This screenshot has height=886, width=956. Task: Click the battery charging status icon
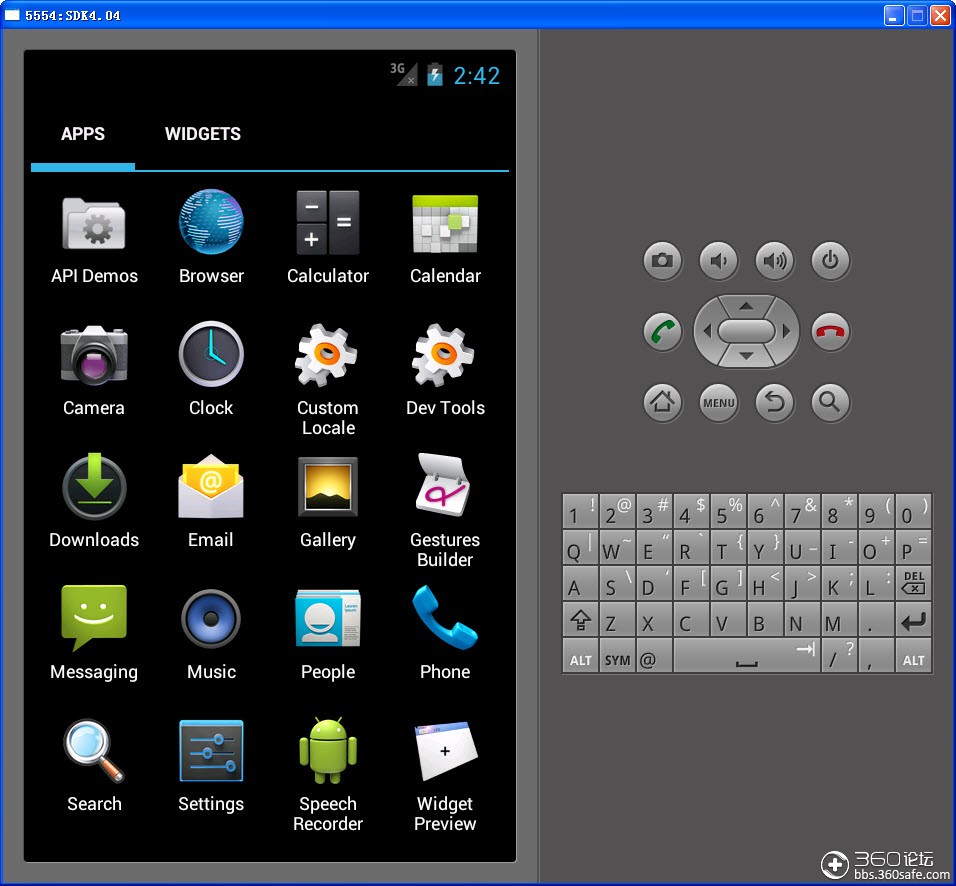tap(434, 74)
